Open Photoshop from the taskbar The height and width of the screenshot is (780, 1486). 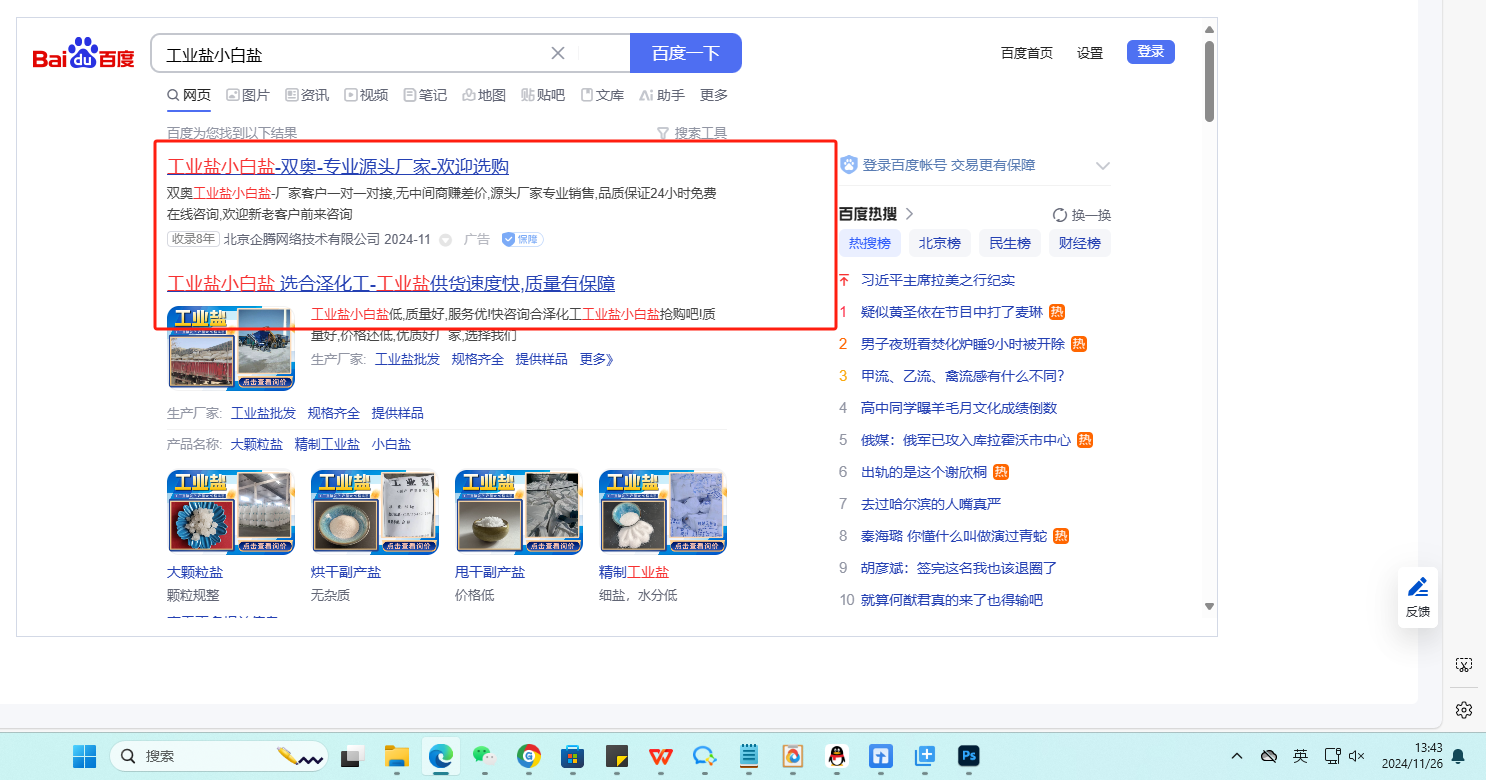click(x=968, y=756)
